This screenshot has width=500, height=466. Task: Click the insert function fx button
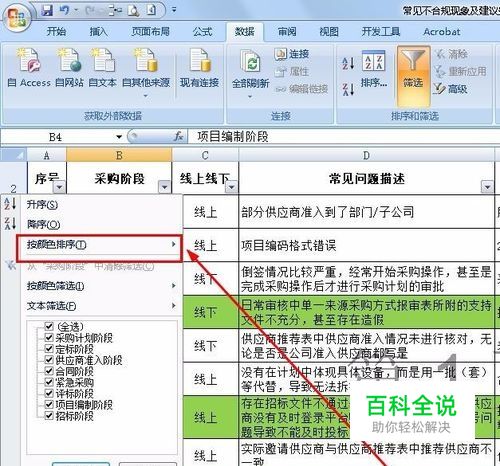click(179, 136)
